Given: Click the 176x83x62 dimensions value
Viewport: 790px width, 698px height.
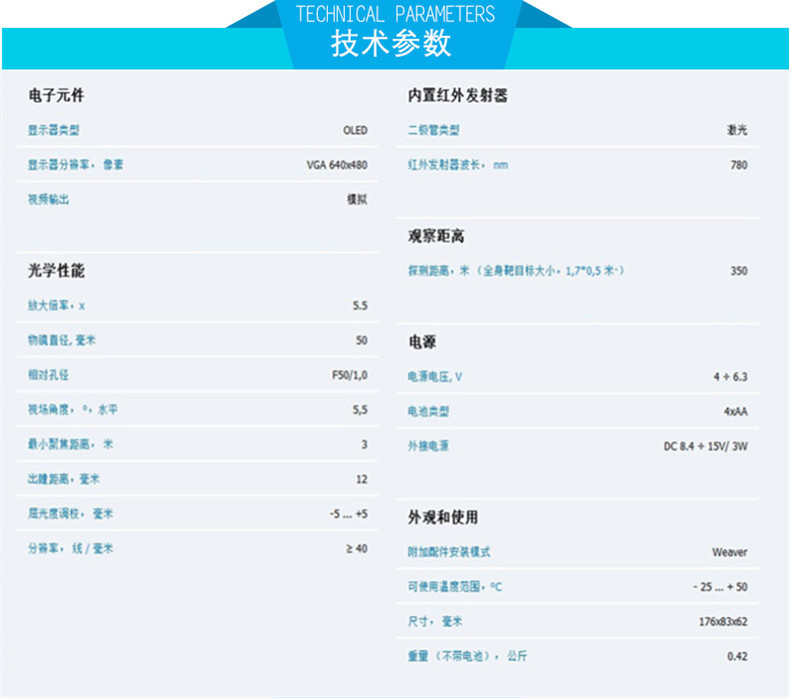Looking at the screenshot, I should pos(722,622).
